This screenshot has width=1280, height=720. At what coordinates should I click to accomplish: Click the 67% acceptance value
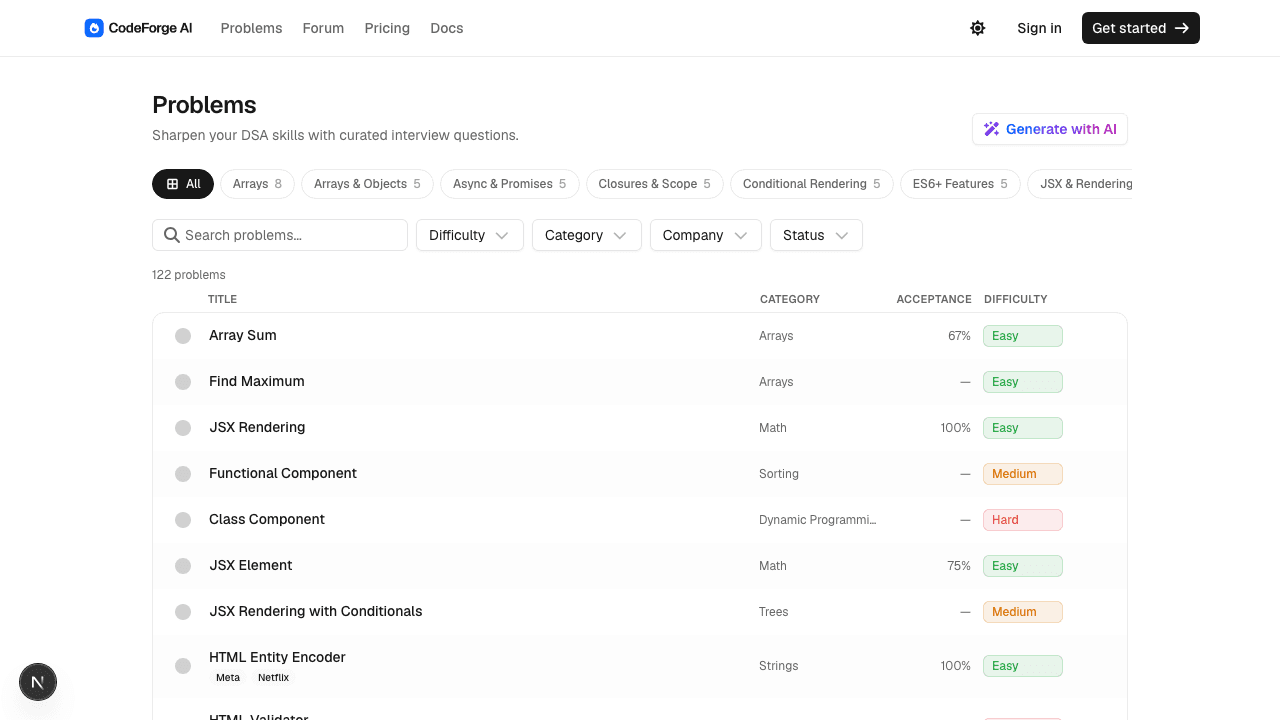coord(959,336)
